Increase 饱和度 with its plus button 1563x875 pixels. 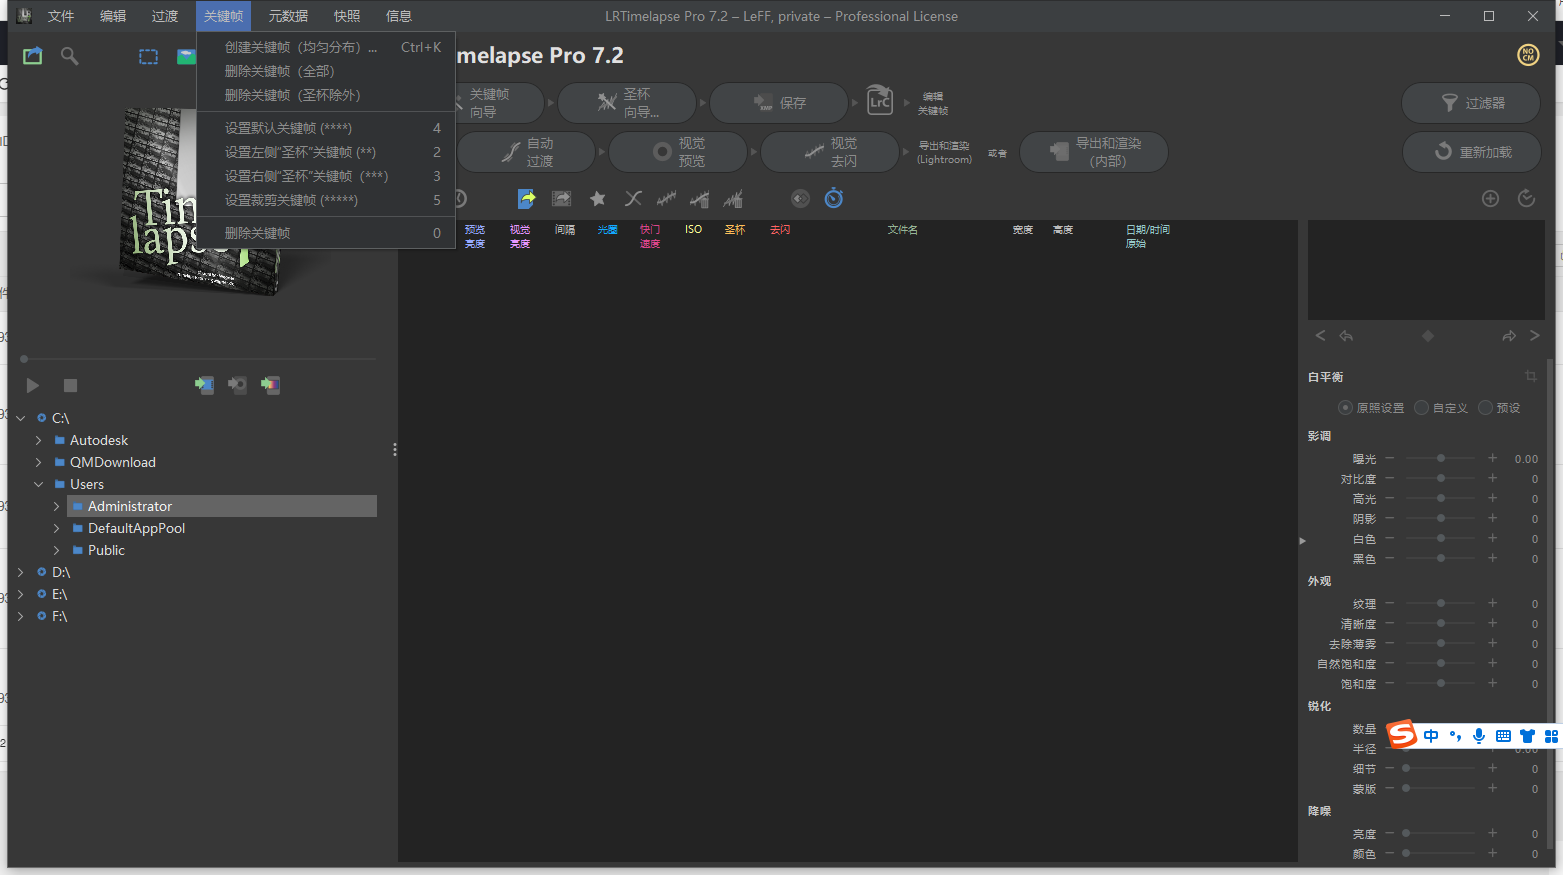click(1492, 683)
